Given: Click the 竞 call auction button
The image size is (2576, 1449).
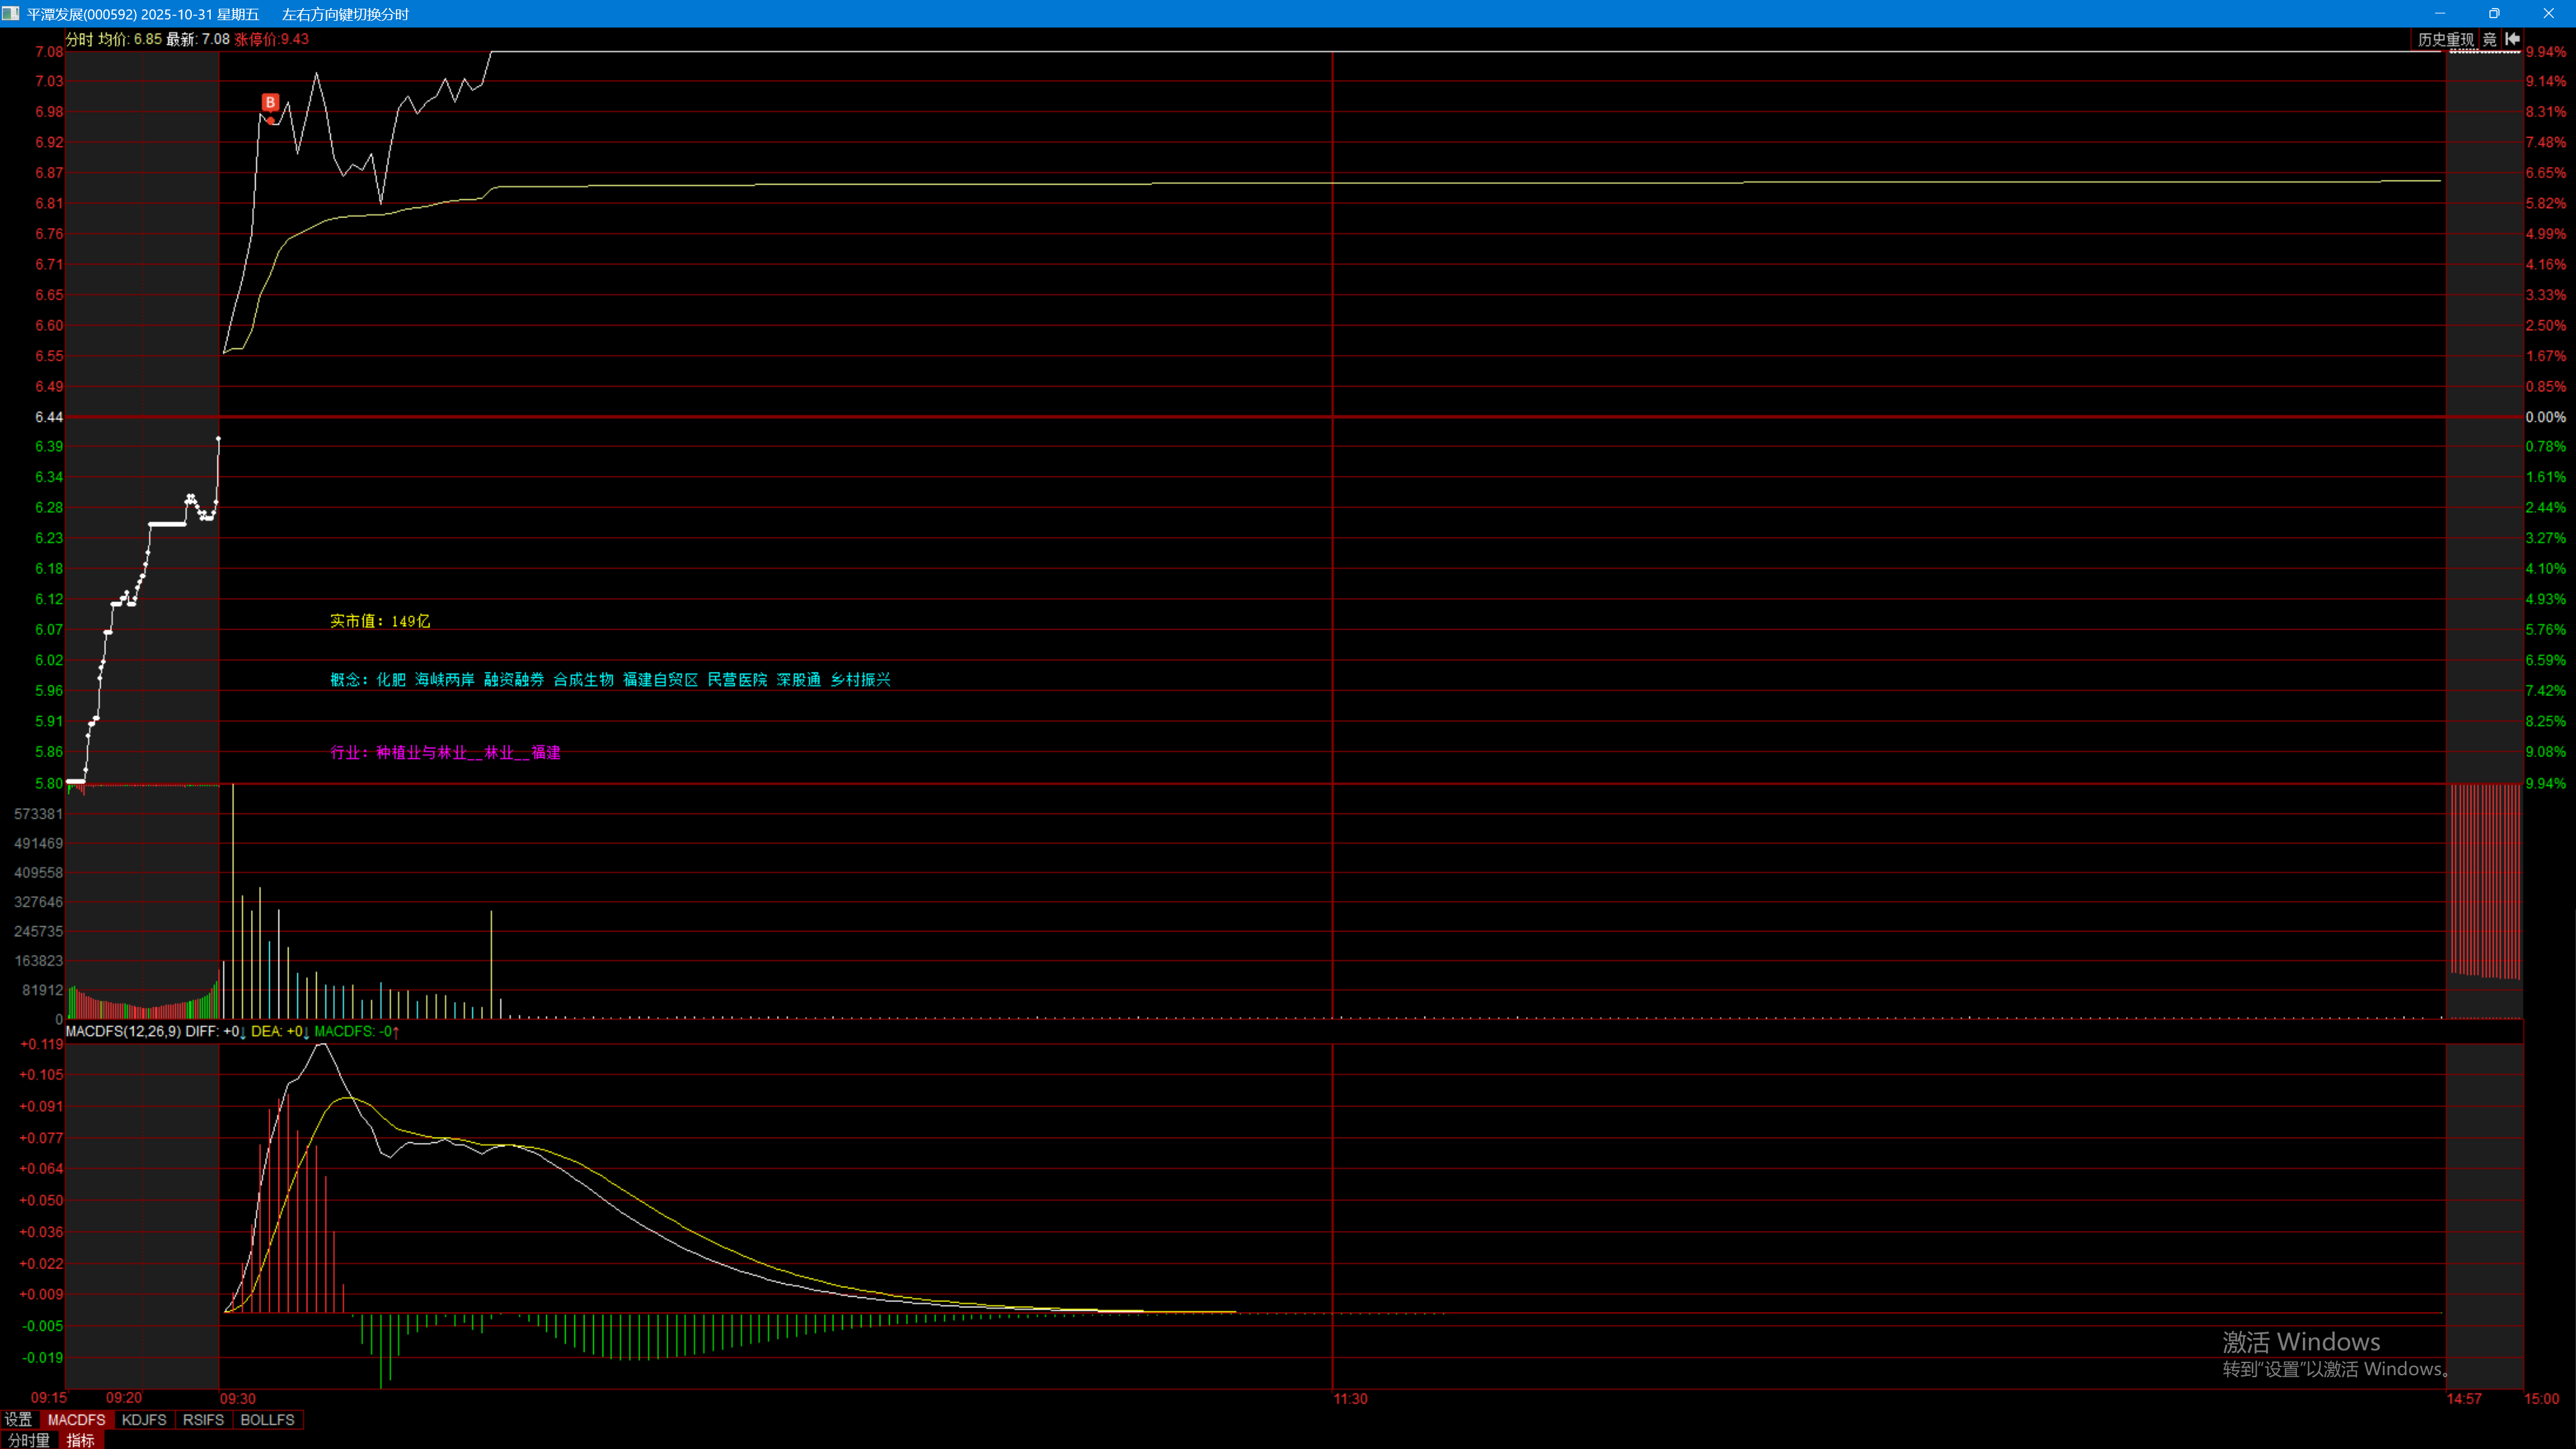Looking at the screenshot, I should point(2489,39).
